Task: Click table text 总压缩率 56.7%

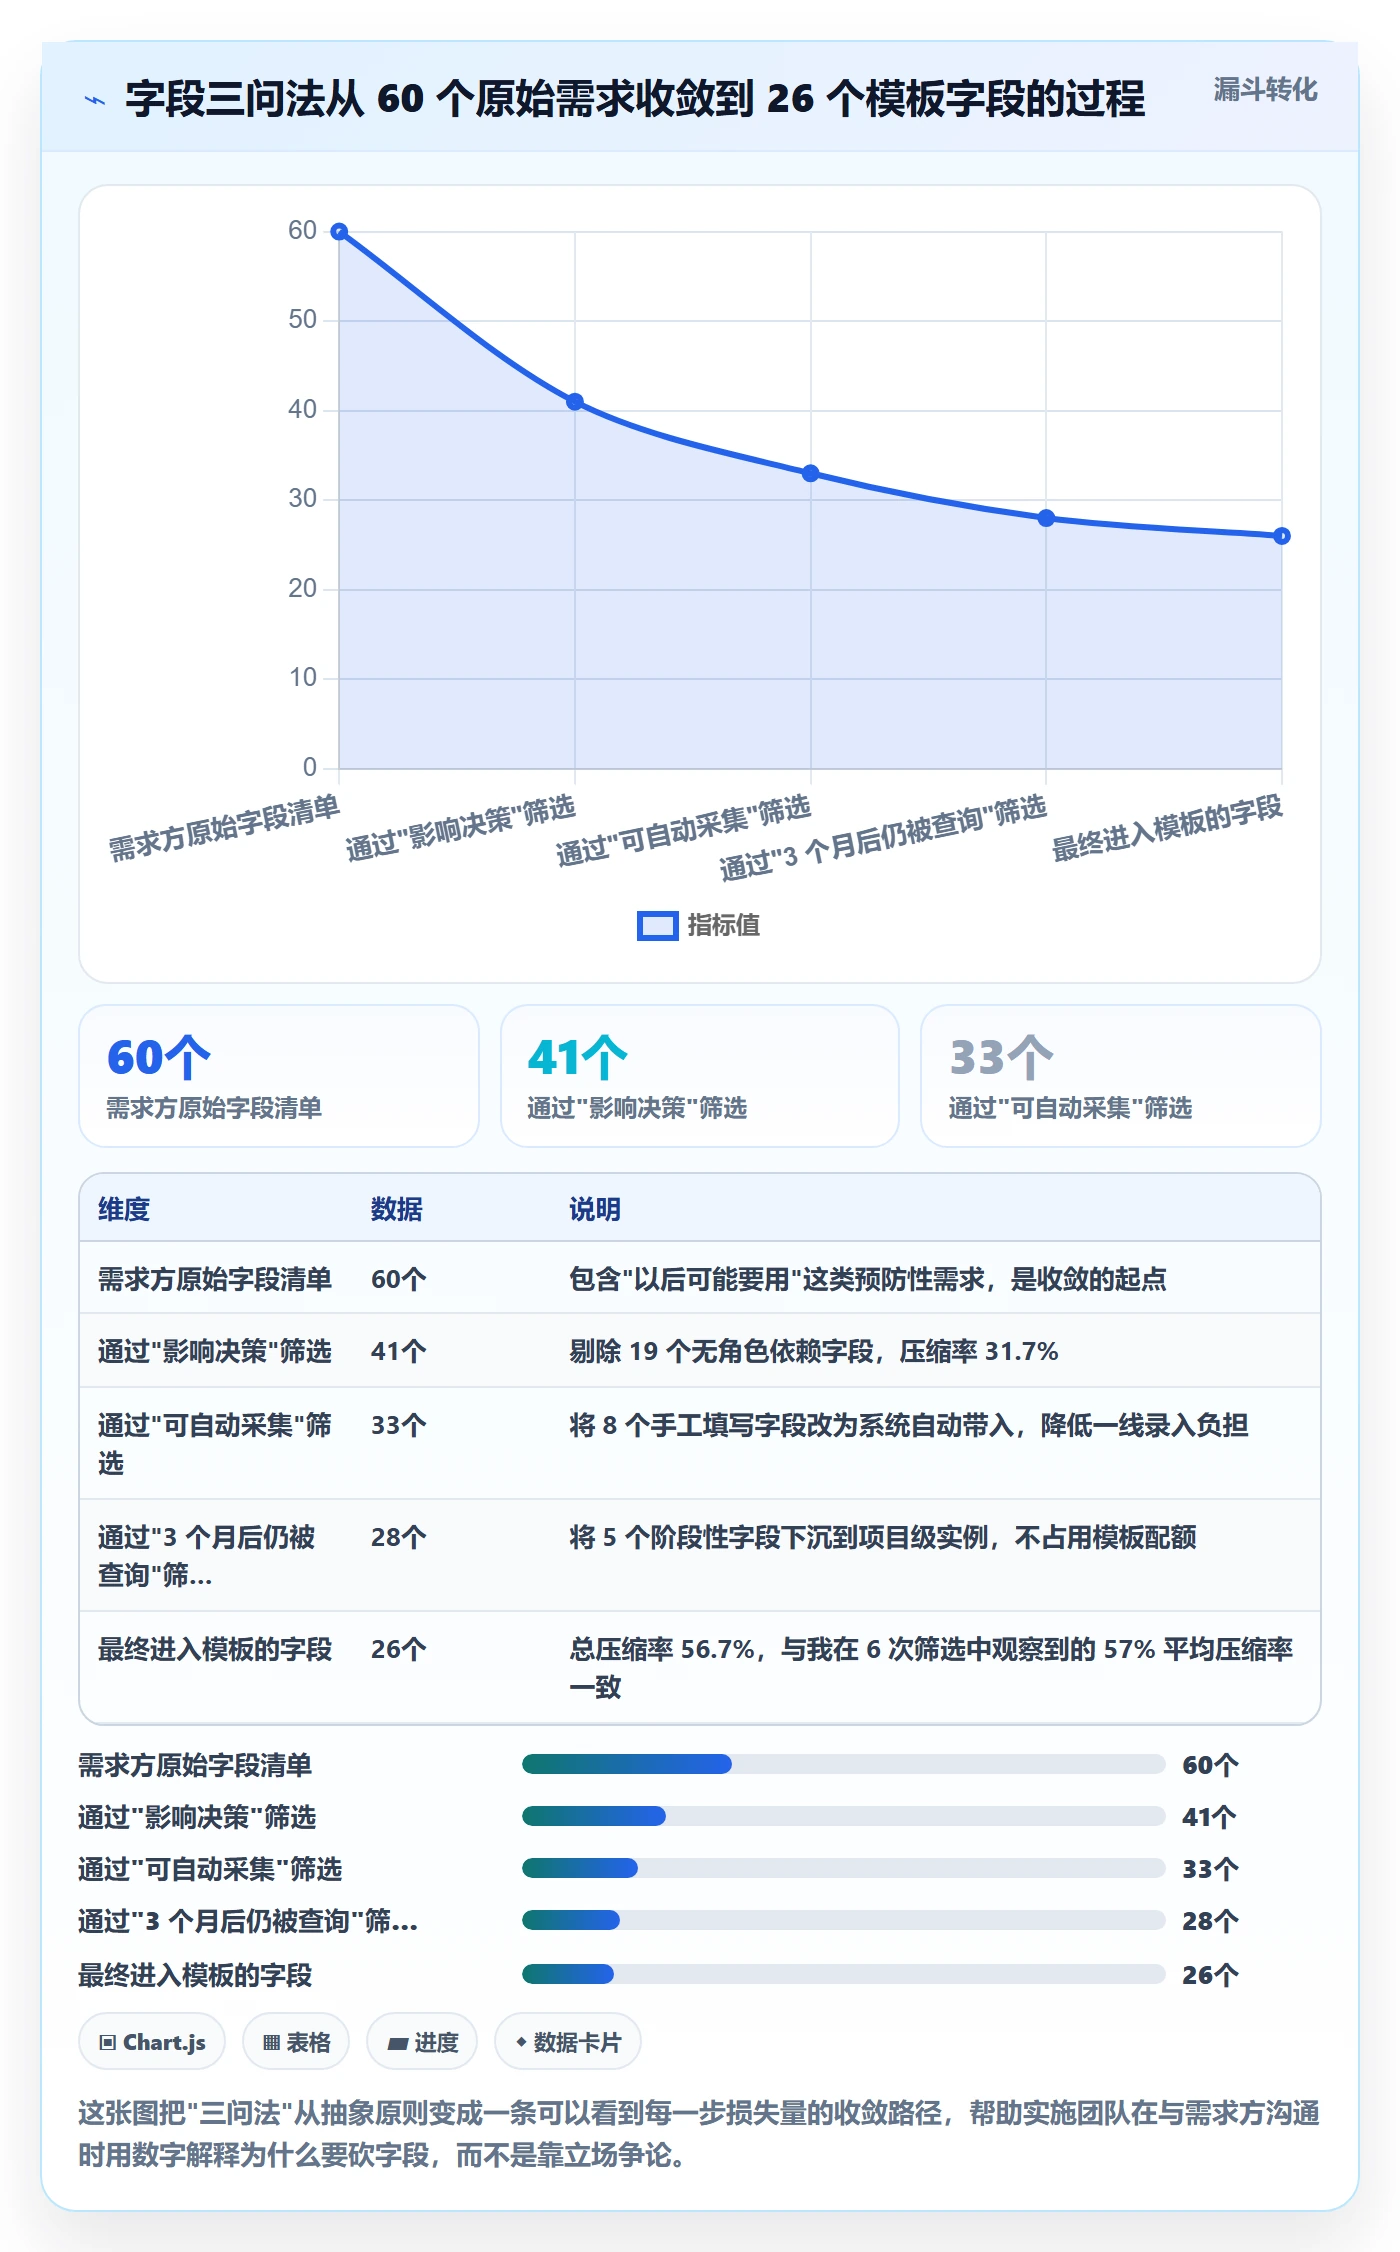Action: pyautogui.click(x=662, y=1649)
